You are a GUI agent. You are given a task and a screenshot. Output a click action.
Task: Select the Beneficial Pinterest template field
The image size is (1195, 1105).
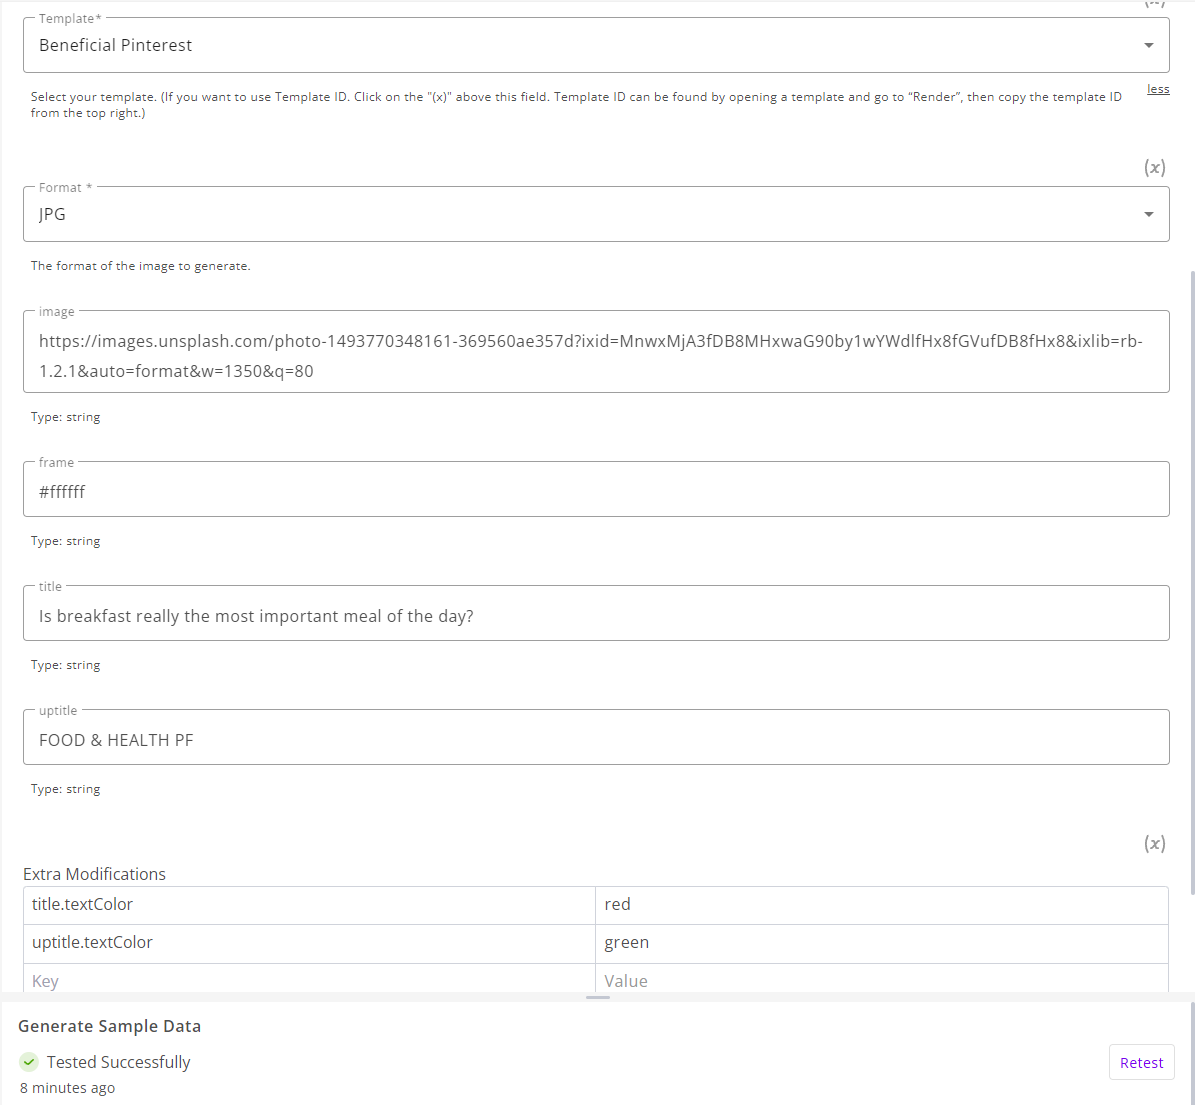pos(580,45)
